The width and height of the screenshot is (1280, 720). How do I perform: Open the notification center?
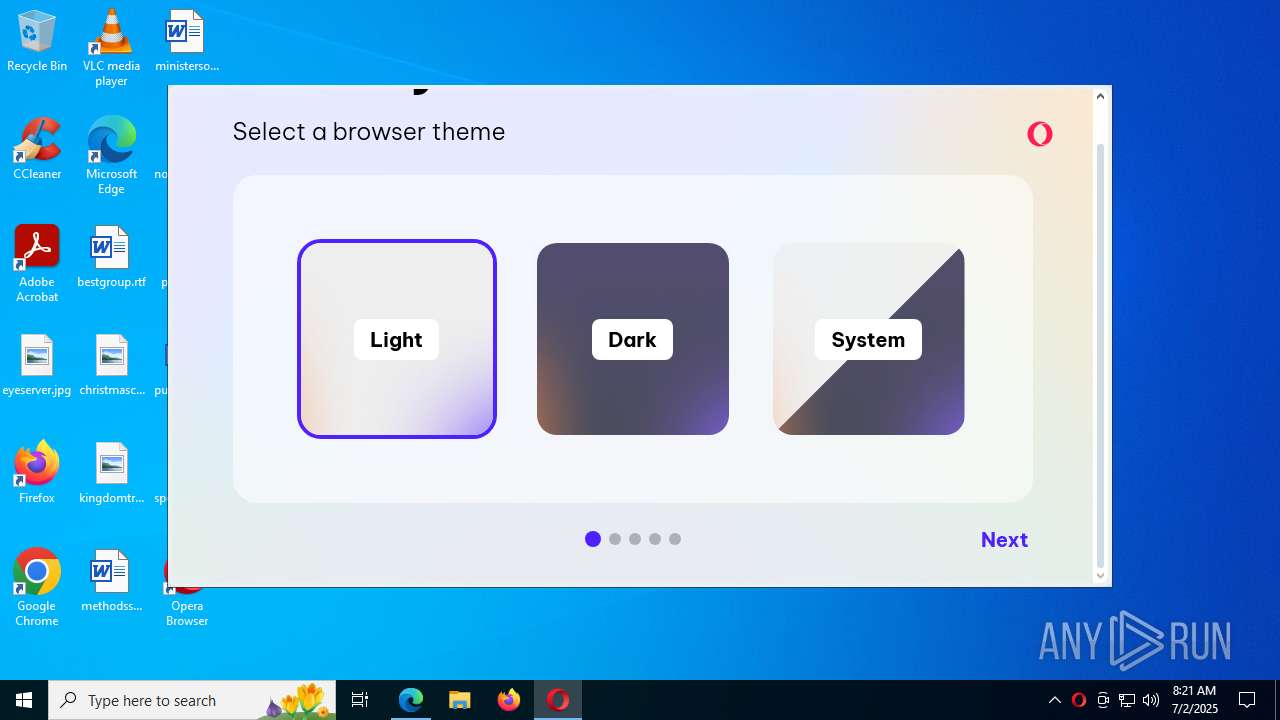pyautogui.click(x=1247, y=700)
